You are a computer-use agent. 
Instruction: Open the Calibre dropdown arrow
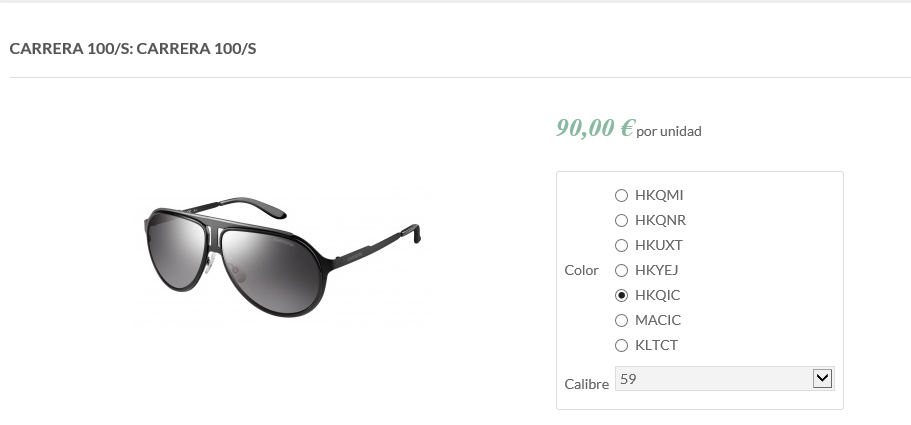[x=823, y=378]
